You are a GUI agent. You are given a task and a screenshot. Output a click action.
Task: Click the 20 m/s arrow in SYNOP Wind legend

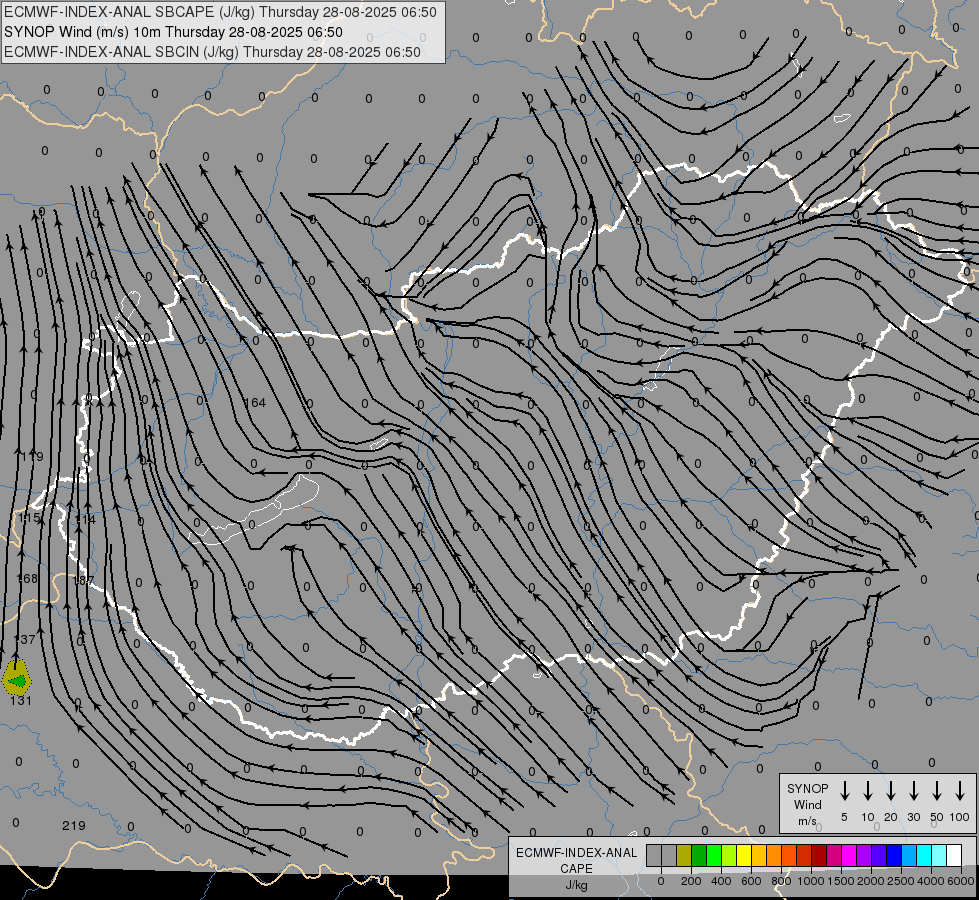pos(890,791)
